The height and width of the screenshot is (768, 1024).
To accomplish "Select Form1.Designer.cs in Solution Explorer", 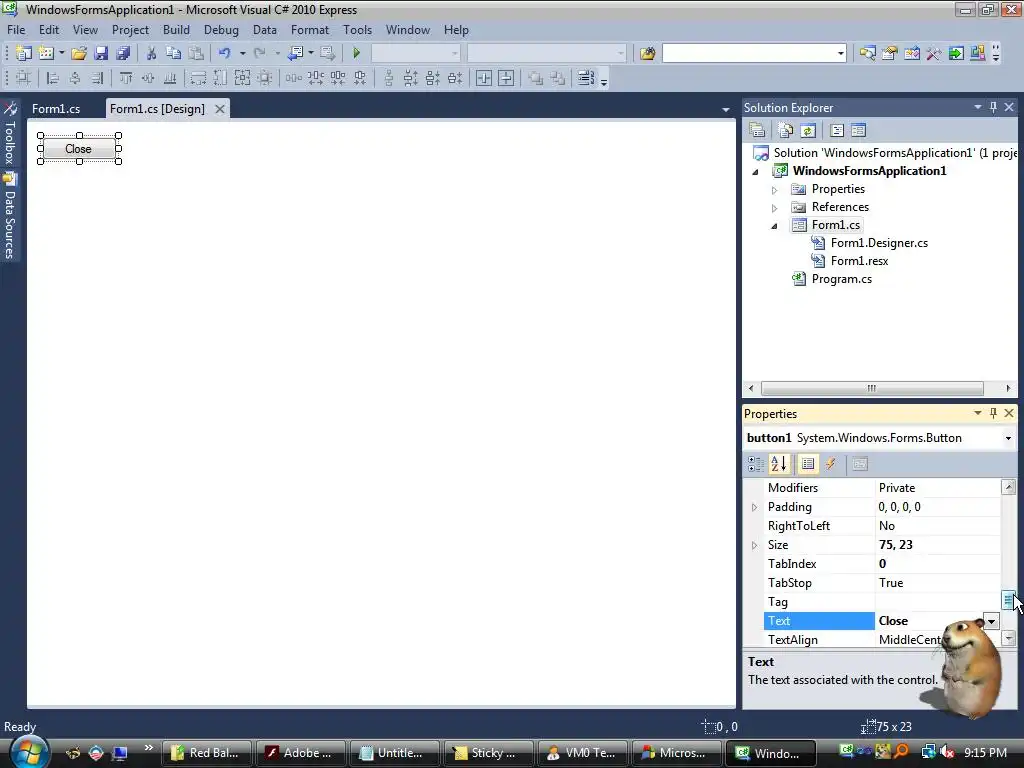I will 879,243.
